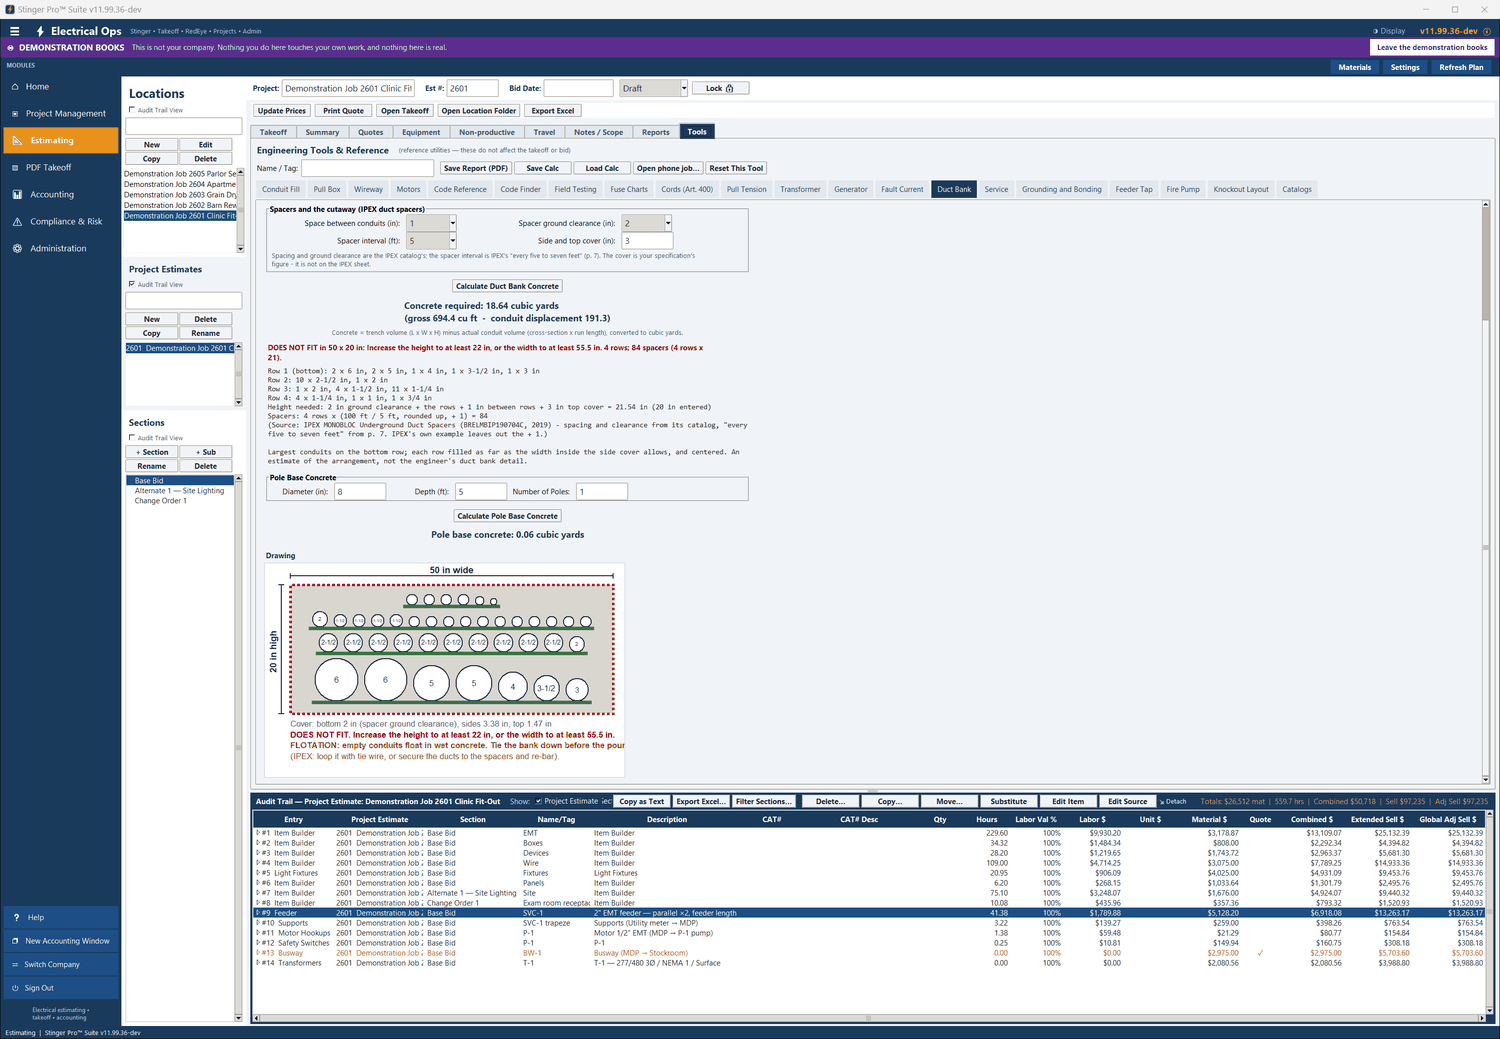The height and width of the screenshot is (1039, 1500).
Task: Click Leave the demonstration books button
Action: pyautogui.click(x=1432, y=47)
